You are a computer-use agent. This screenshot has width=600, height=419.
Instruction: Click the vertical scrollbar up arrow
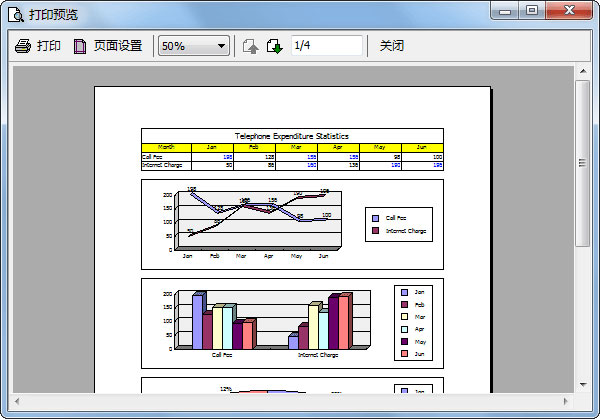(583, 74)
